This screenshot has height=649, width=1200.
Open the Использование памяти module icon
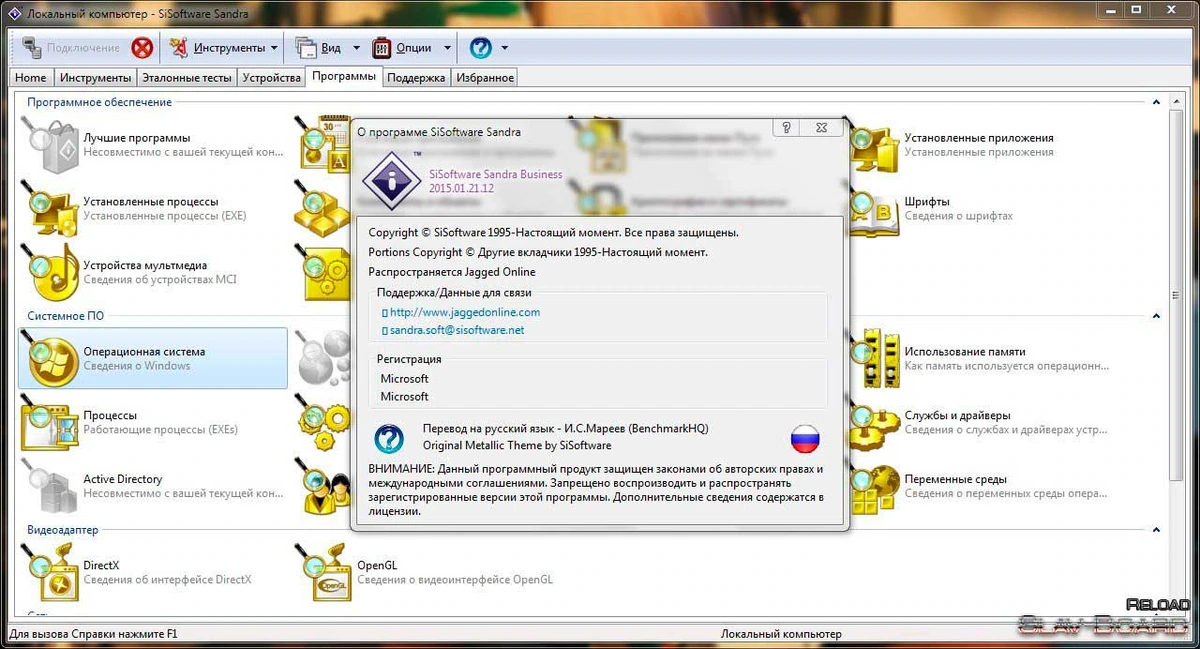pos(871,359)
